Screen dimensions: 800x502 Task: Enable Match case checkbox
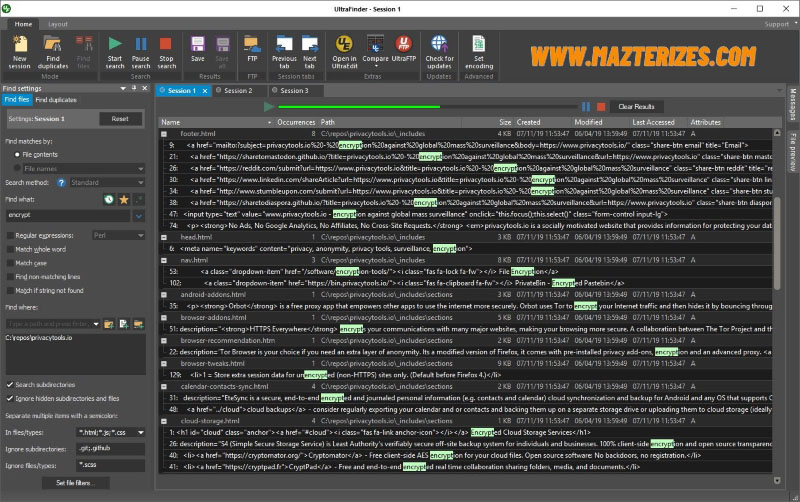pyautogui.click(x=10, y=263)
